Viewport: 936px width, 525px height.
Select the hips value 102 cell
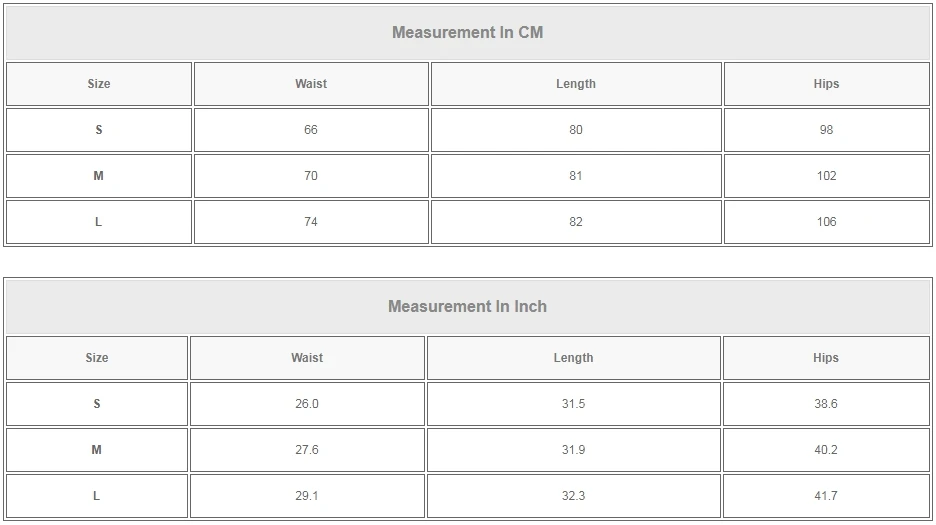point(826,176)
